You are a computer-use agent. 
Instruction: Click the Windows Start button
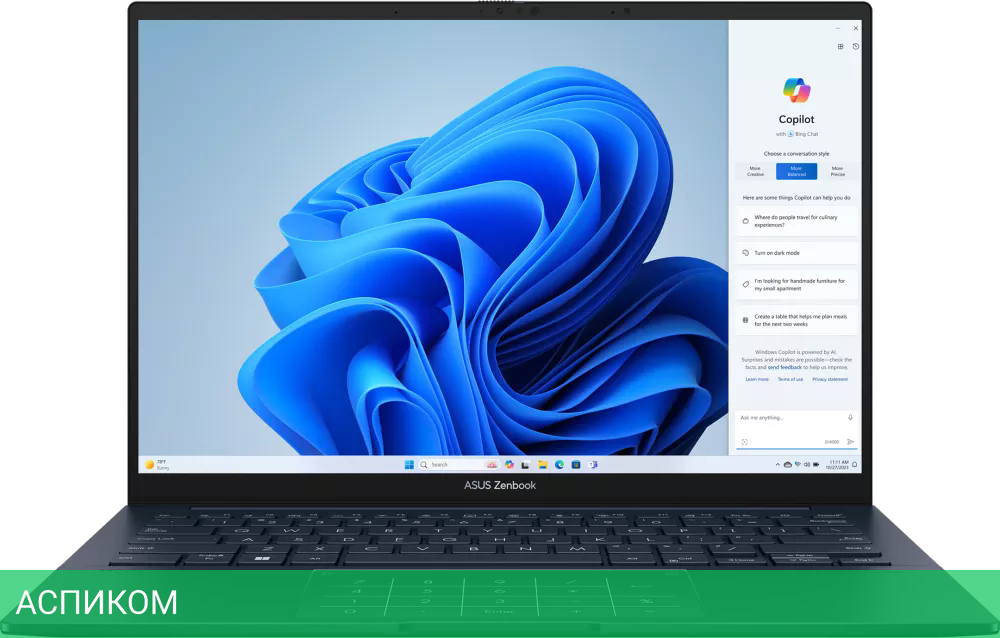click(x=409, y=464)
